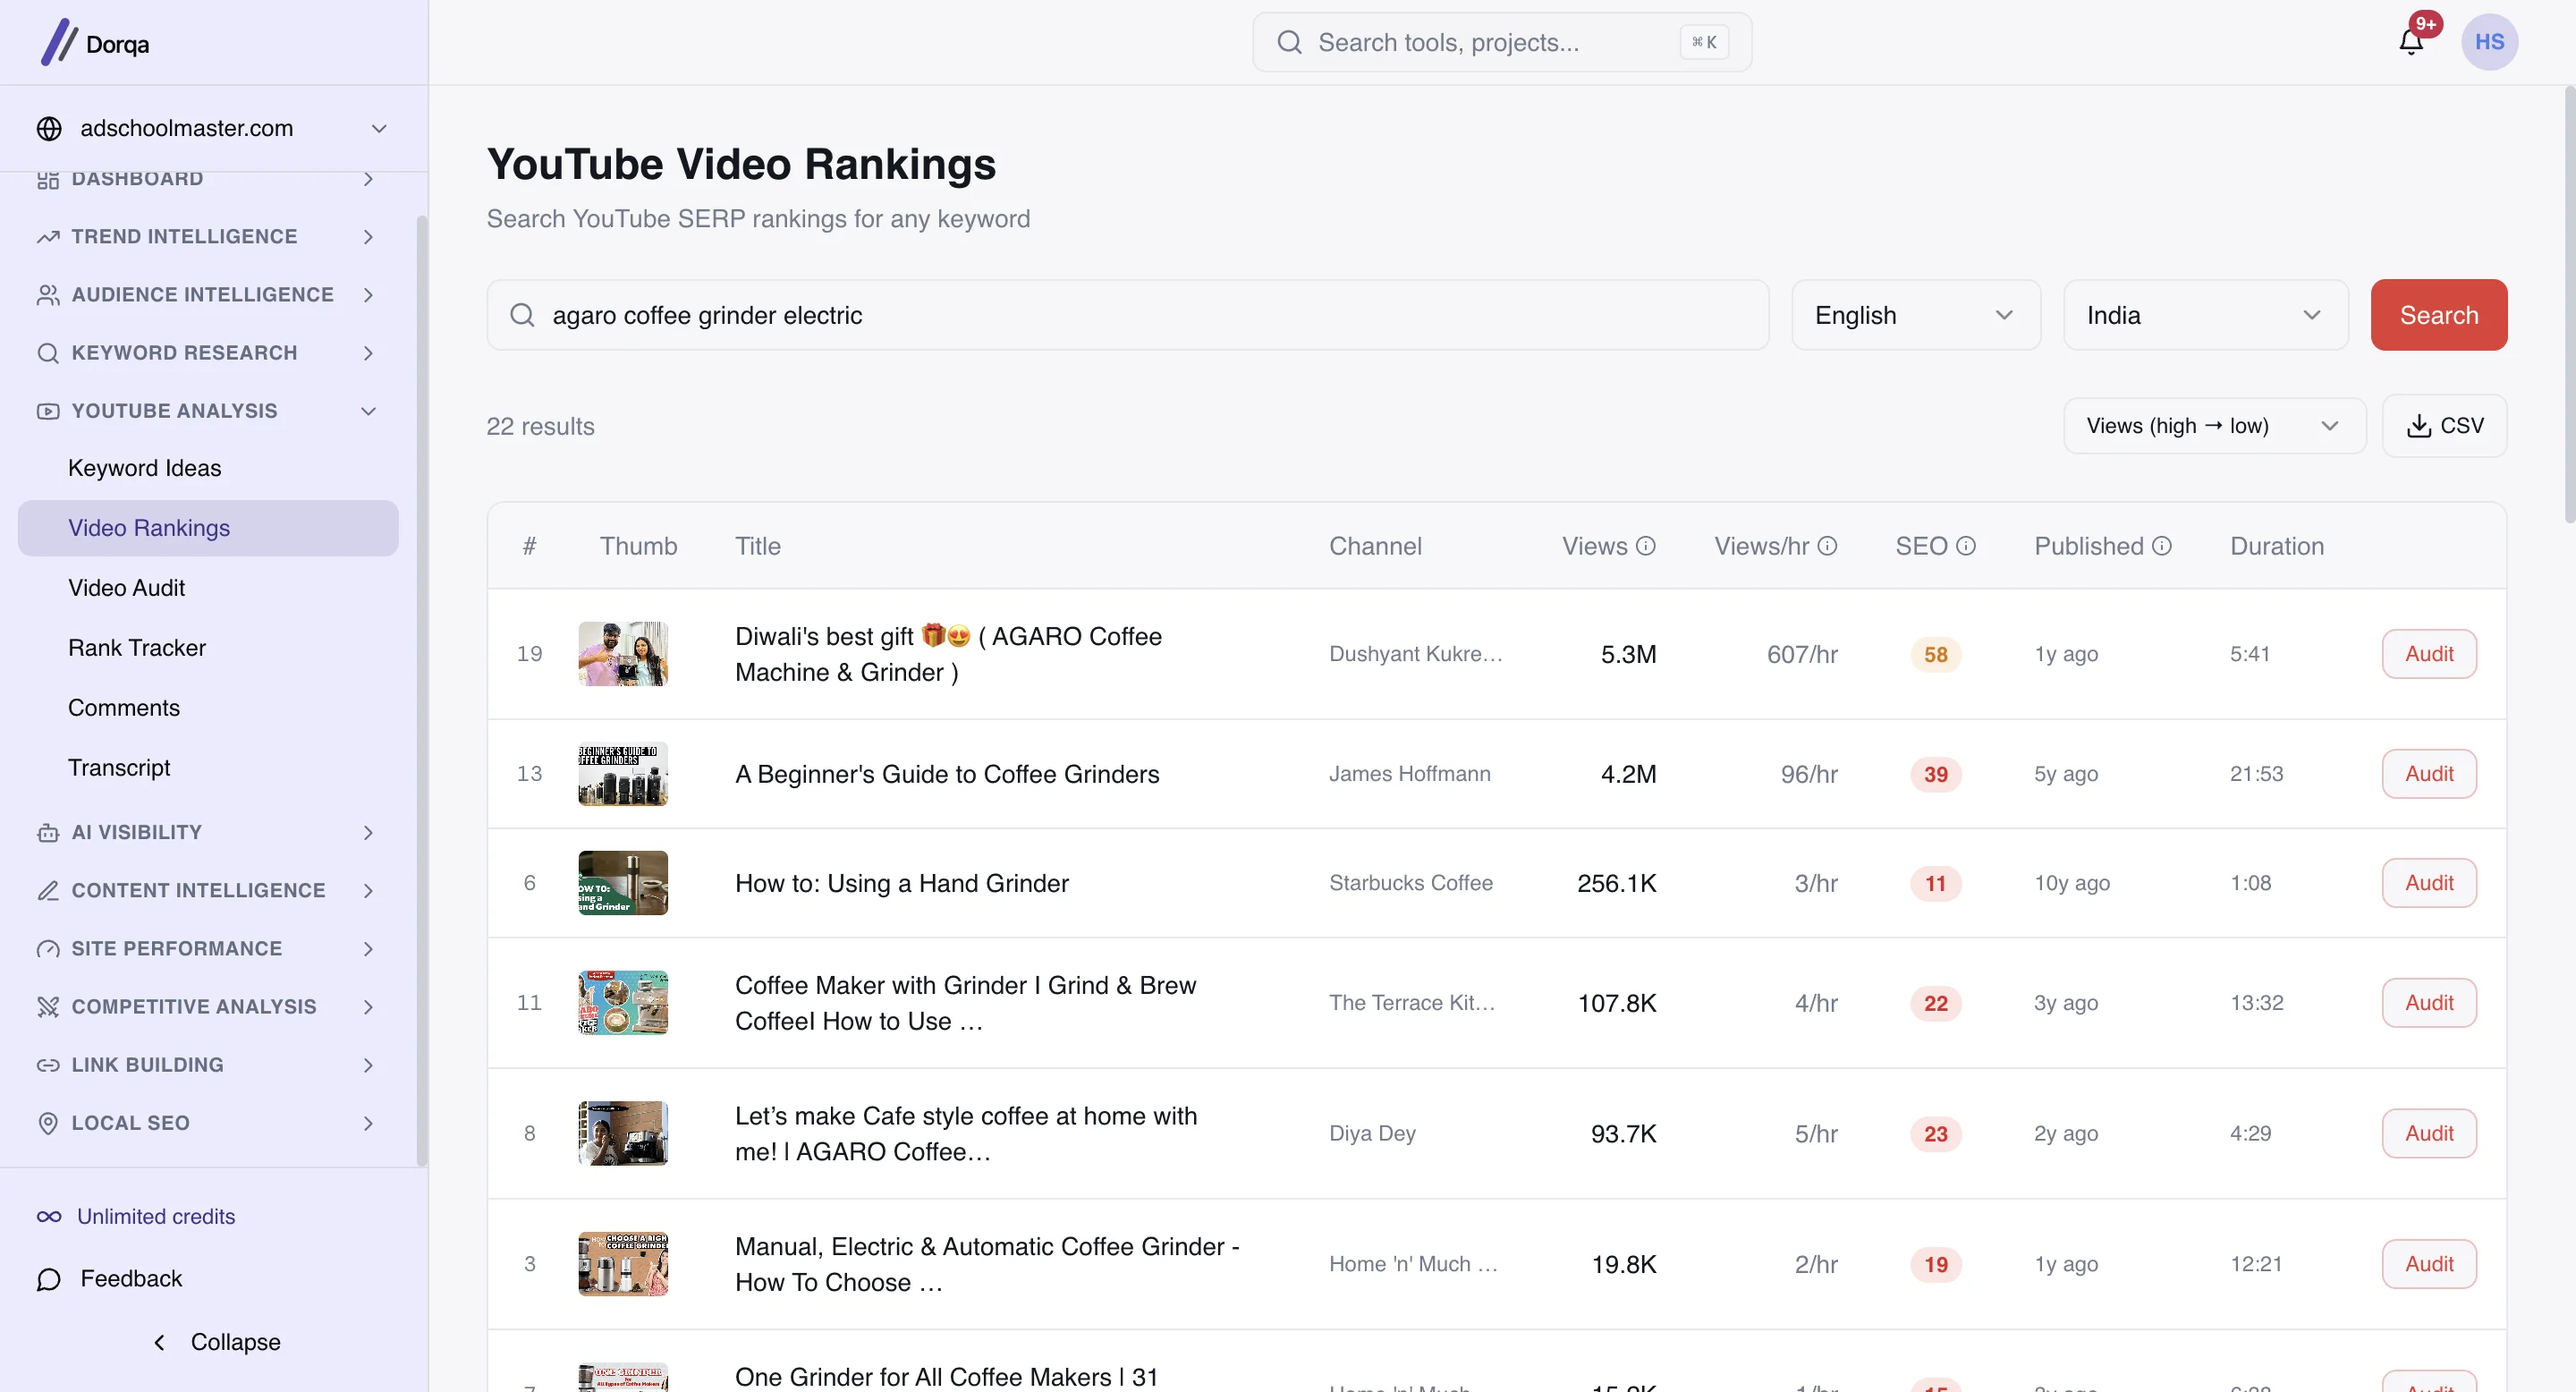Click the red Search button
The height and width of the screenshot is (1392, 2576).
click(x=2439, y=315)
